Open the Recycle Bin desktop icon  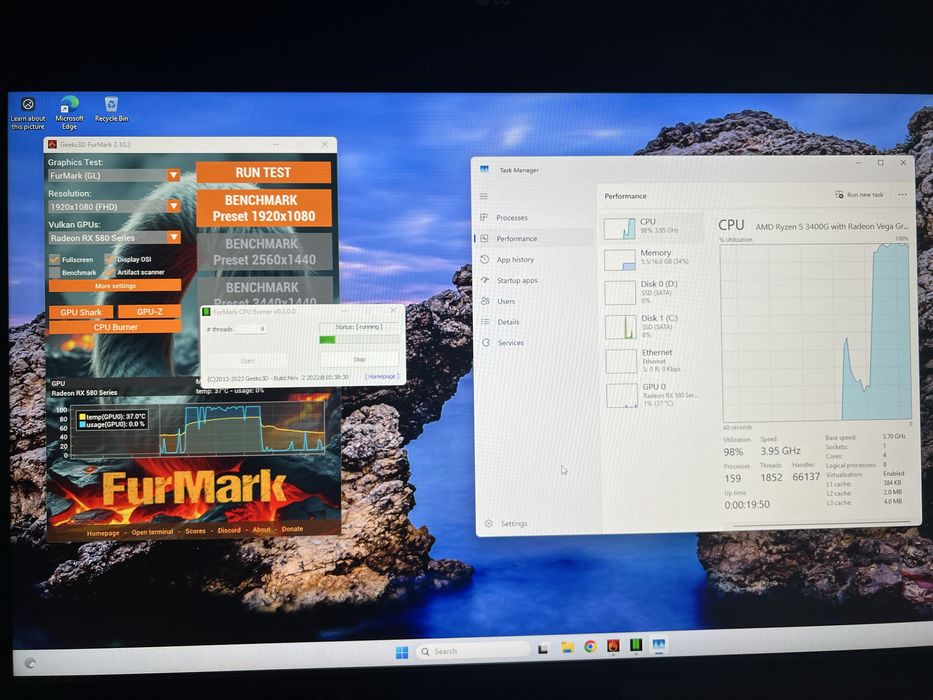click(x=111, y=110)
